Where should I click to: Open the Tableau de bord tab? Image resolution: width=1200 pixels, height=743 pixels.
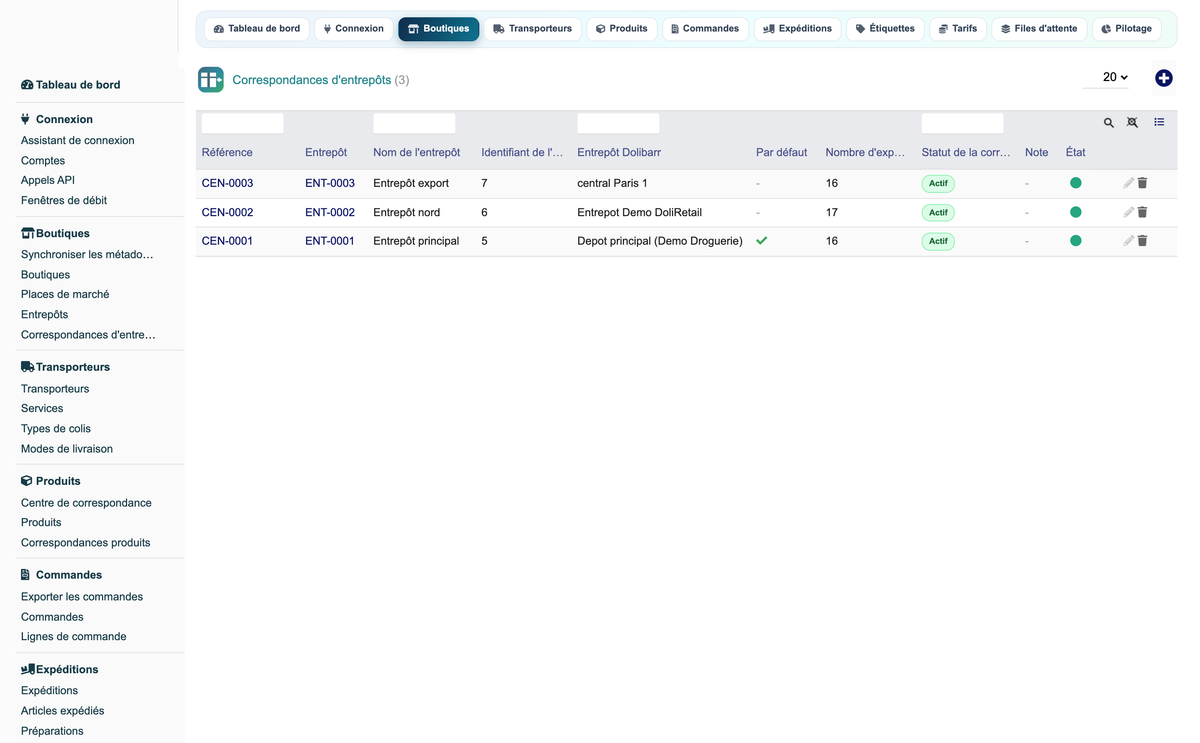click(x=257, y=29)
